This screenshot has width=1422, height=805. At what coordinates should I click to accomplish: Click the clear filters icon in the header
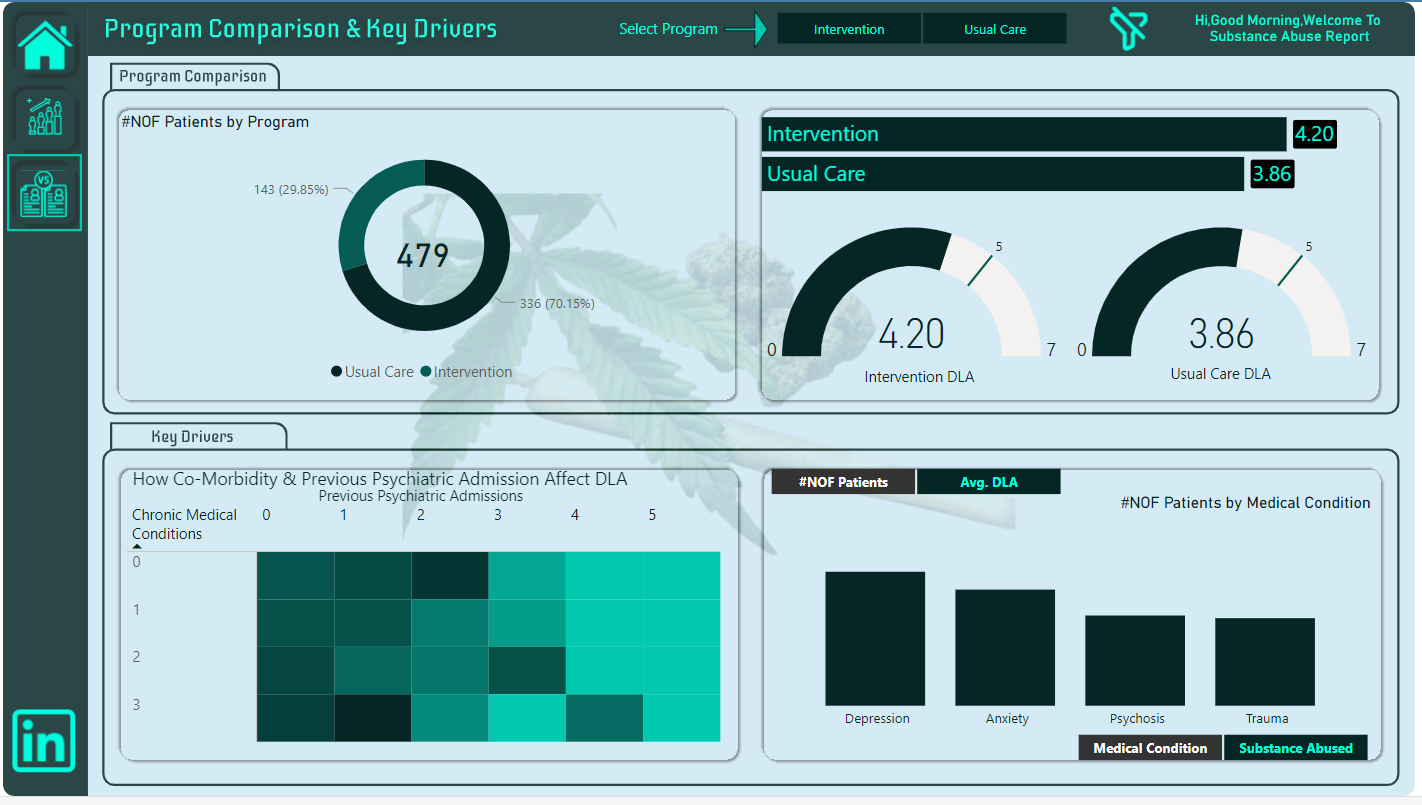[1130, 28]
